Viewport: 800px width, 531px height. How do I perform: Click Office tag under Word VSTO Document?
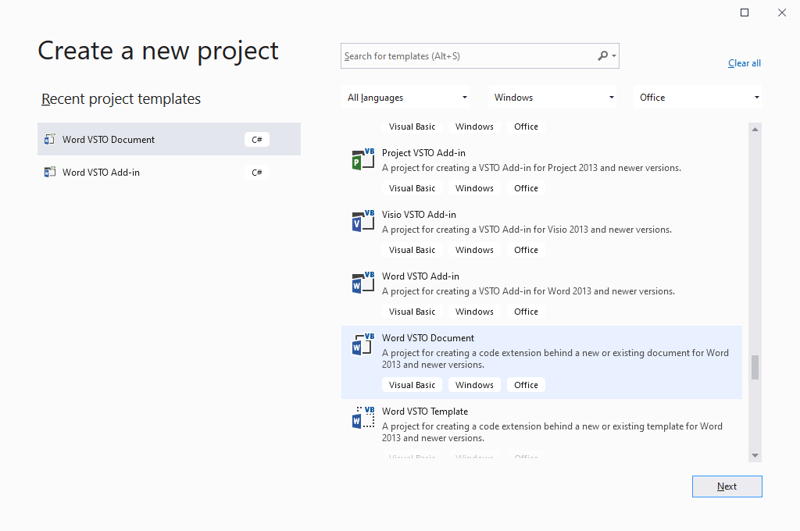click(526, 385)
